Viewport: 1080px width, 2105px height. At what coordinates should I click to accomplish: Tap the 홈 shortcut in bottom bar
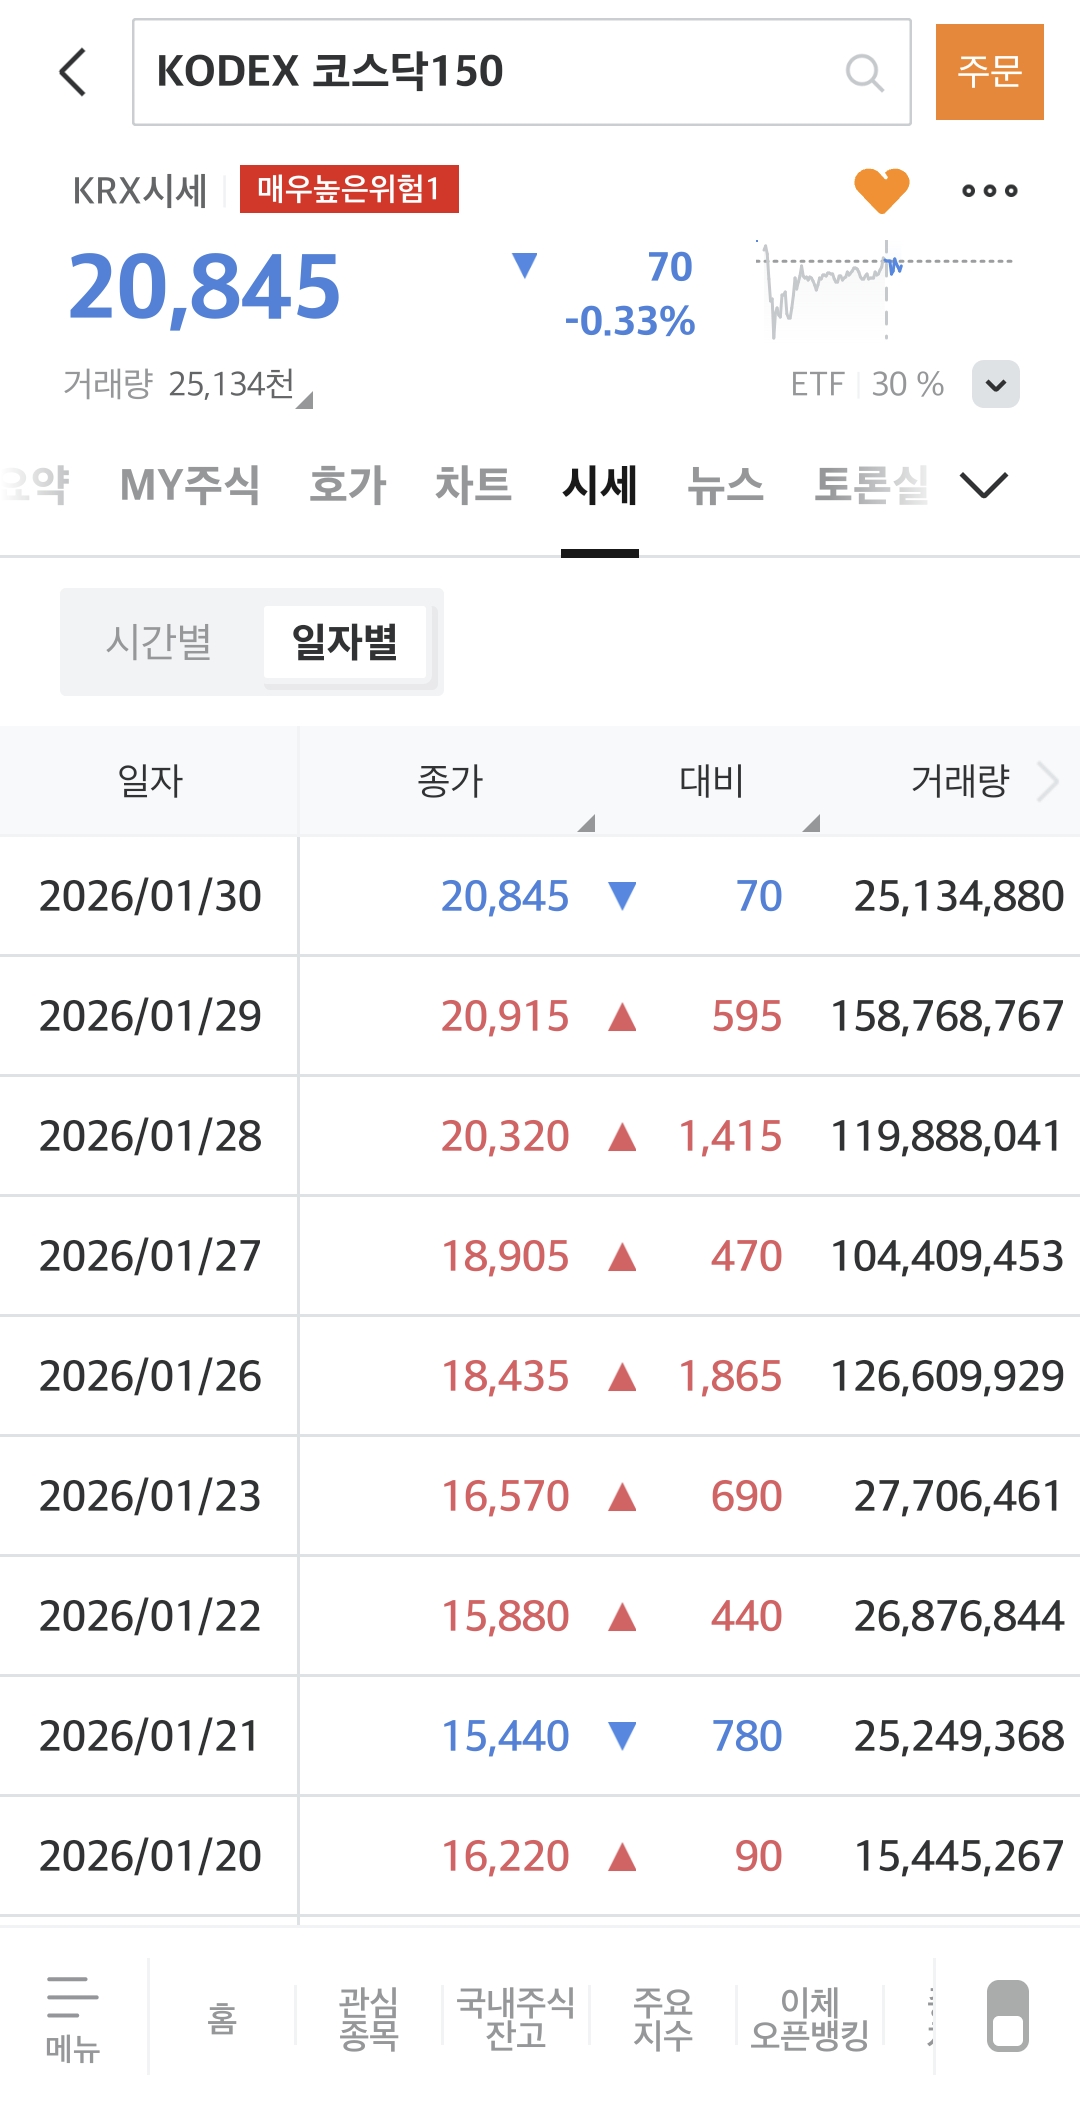pyautogui.click(x=221, y=2018)
